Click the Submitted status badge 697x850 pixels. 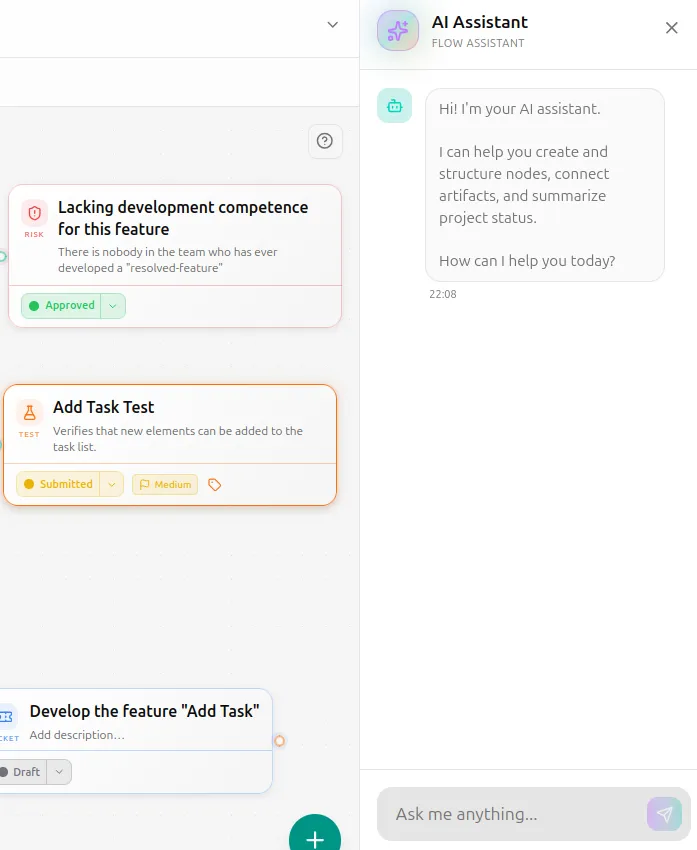(59, 484)
